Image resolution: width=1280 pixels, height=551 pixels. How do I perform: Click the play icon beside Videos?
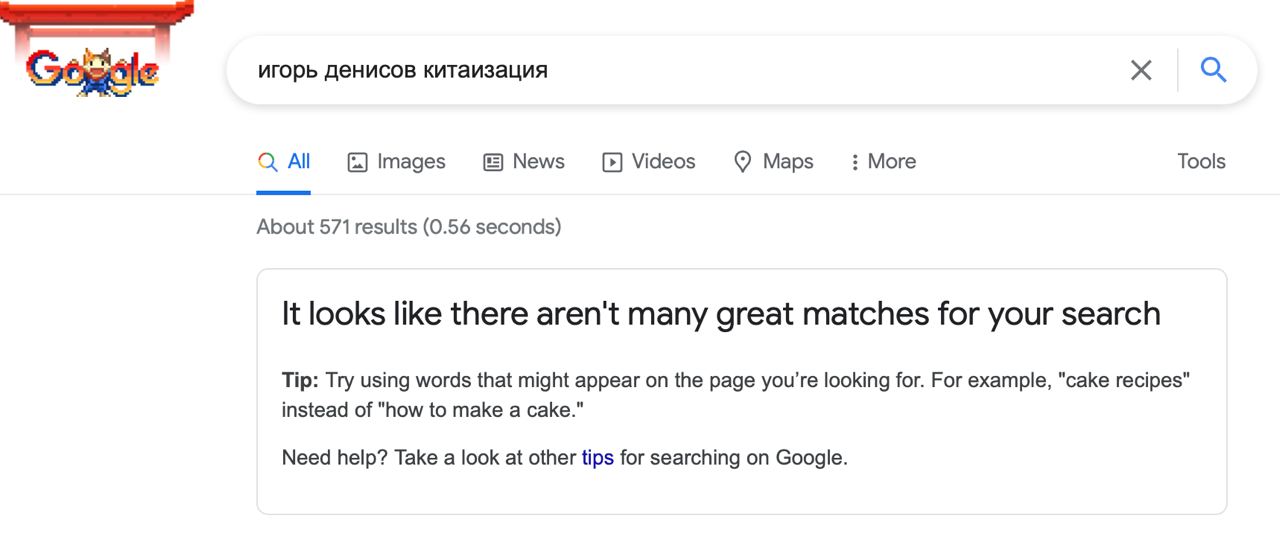coord(612,162)
